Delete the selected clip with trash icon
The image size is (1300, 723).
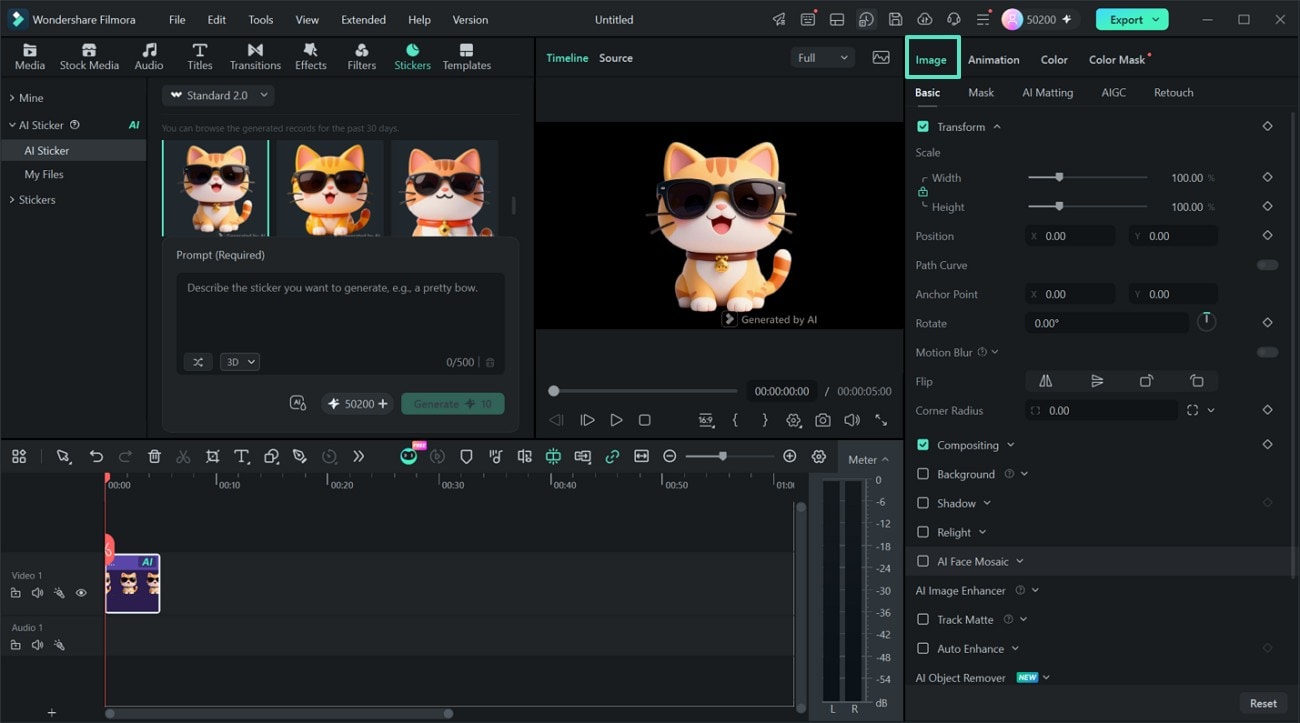[x=154, y=456]
